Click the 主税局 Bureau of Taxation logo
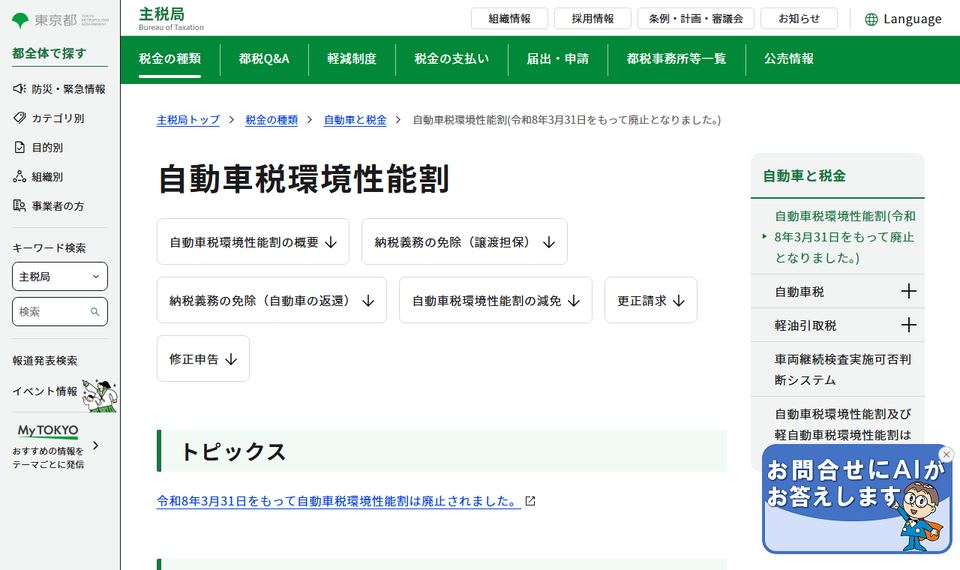 coord(171,18)
